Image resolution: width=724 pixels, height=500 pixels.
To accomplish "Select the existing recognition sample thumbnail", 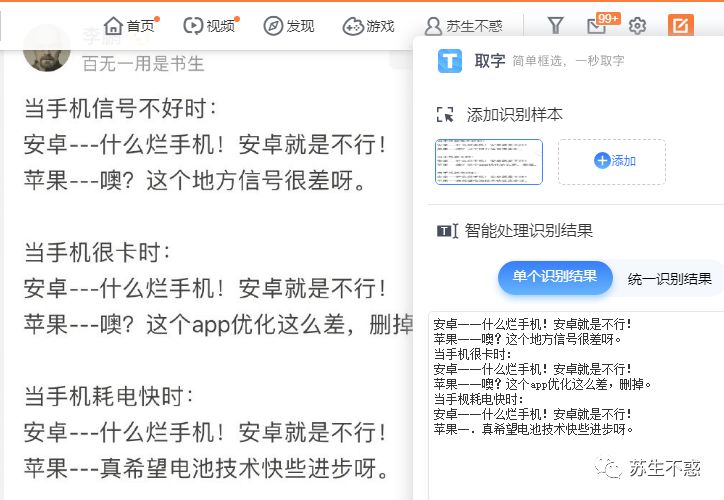I will click(x=489, y=162).
